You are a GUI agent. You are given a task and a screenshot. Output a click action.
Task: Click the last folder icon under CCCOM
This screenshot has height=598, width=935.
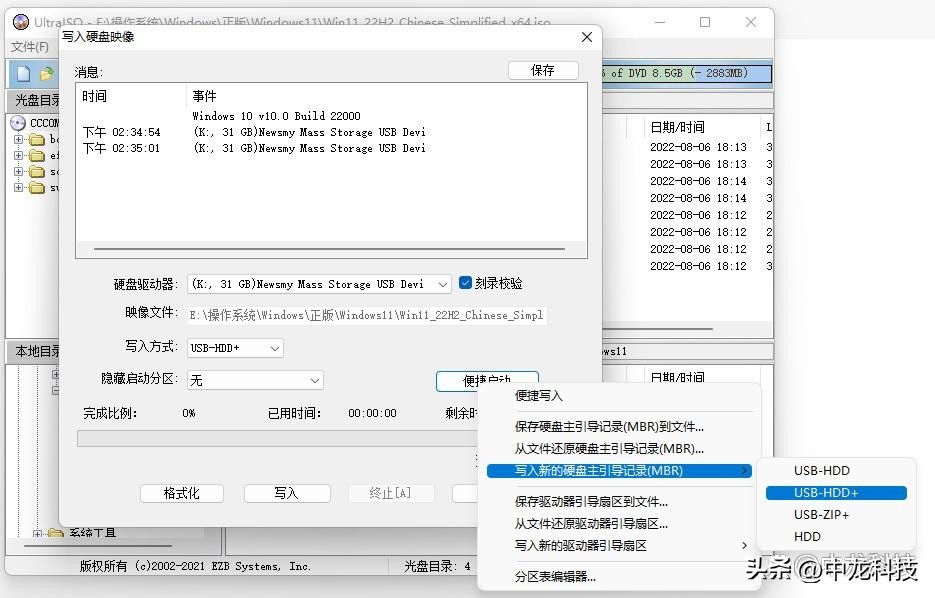[37, 187]
